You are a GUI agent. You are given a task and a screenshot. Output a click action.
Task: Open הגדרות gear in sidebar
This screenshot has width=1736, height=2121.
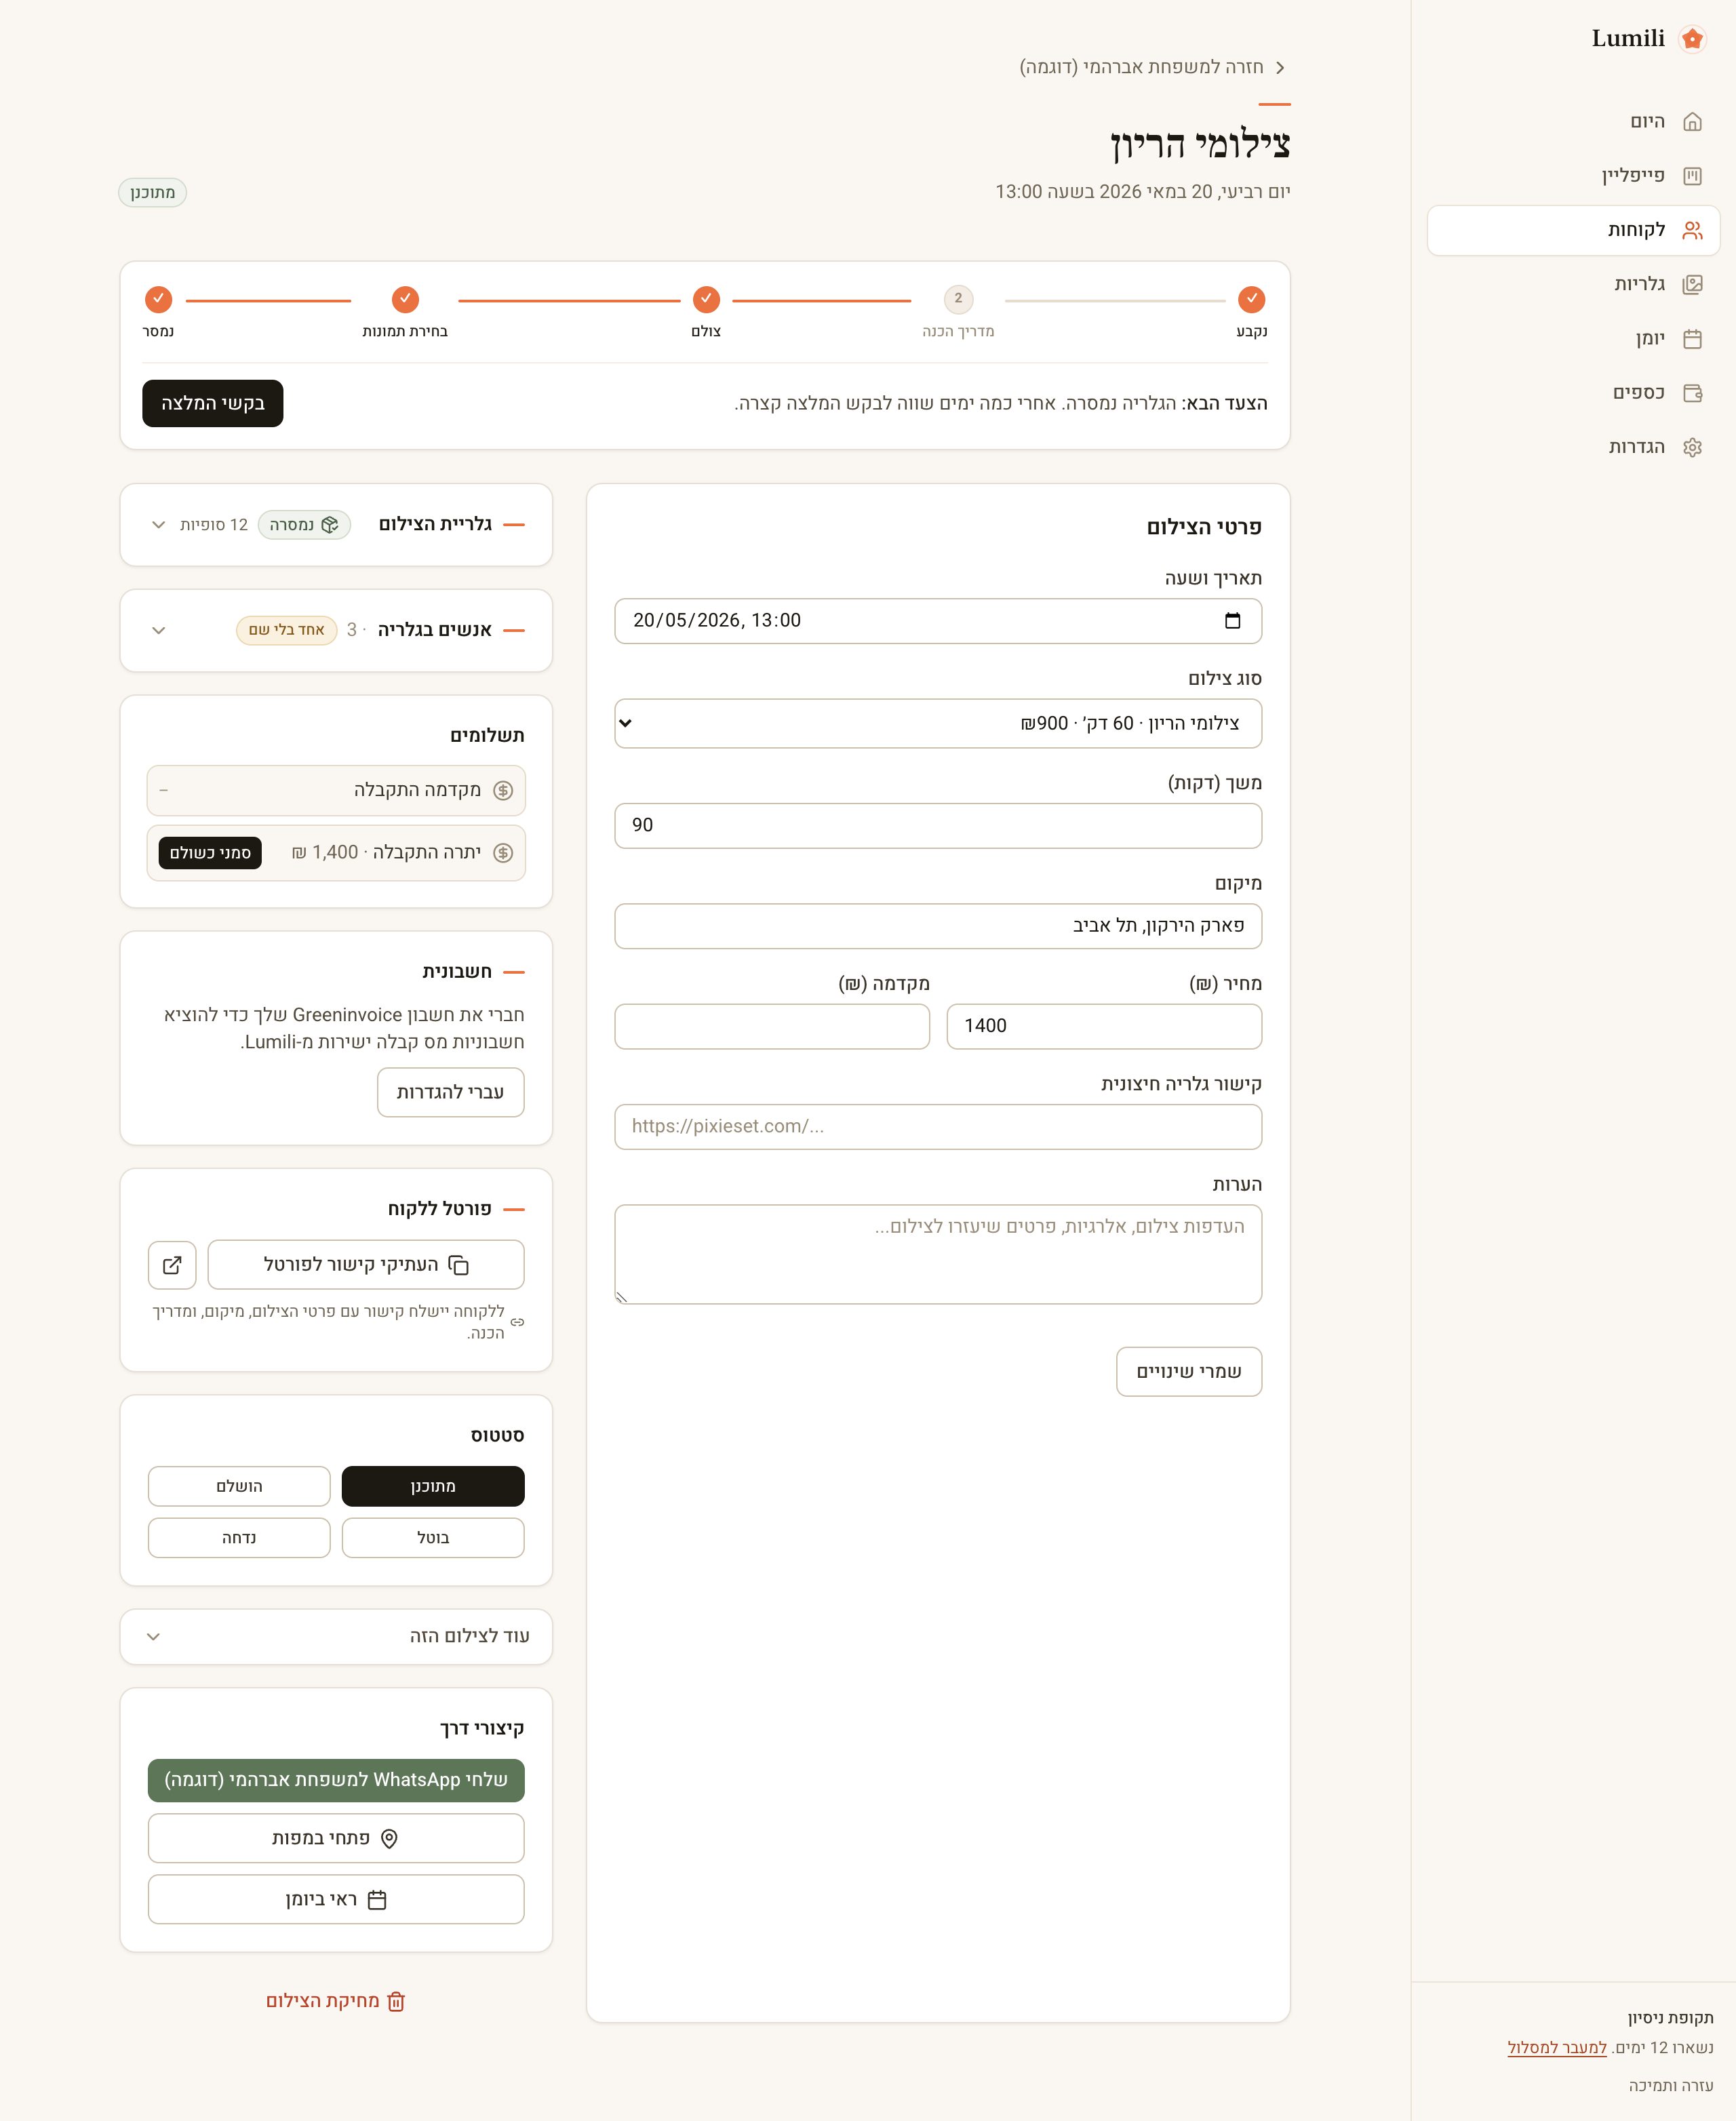pyautogui.click(x=1692, y=447)
